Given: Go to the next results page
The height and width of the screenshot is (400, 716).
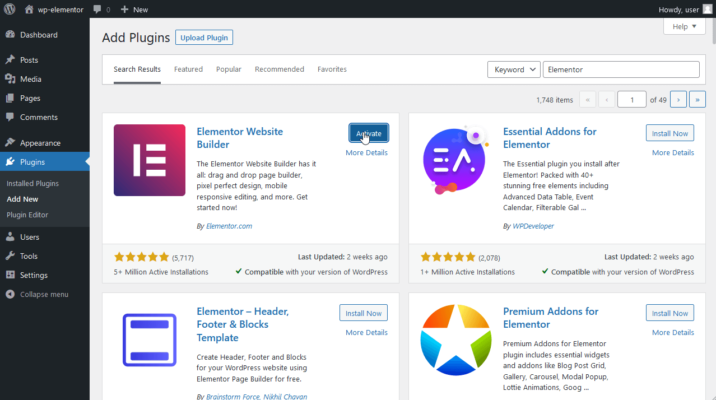Looking at the screenshot, I should coord(678,99).
